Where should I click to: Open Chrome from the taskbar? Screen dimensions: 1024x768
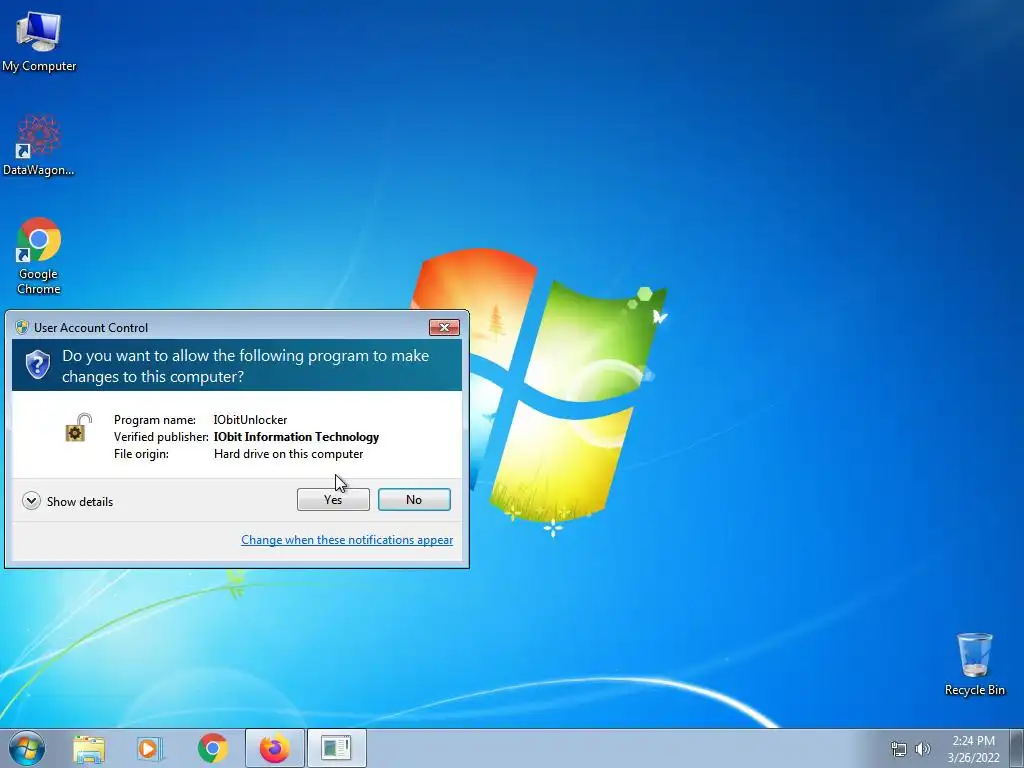pos(212,748)
